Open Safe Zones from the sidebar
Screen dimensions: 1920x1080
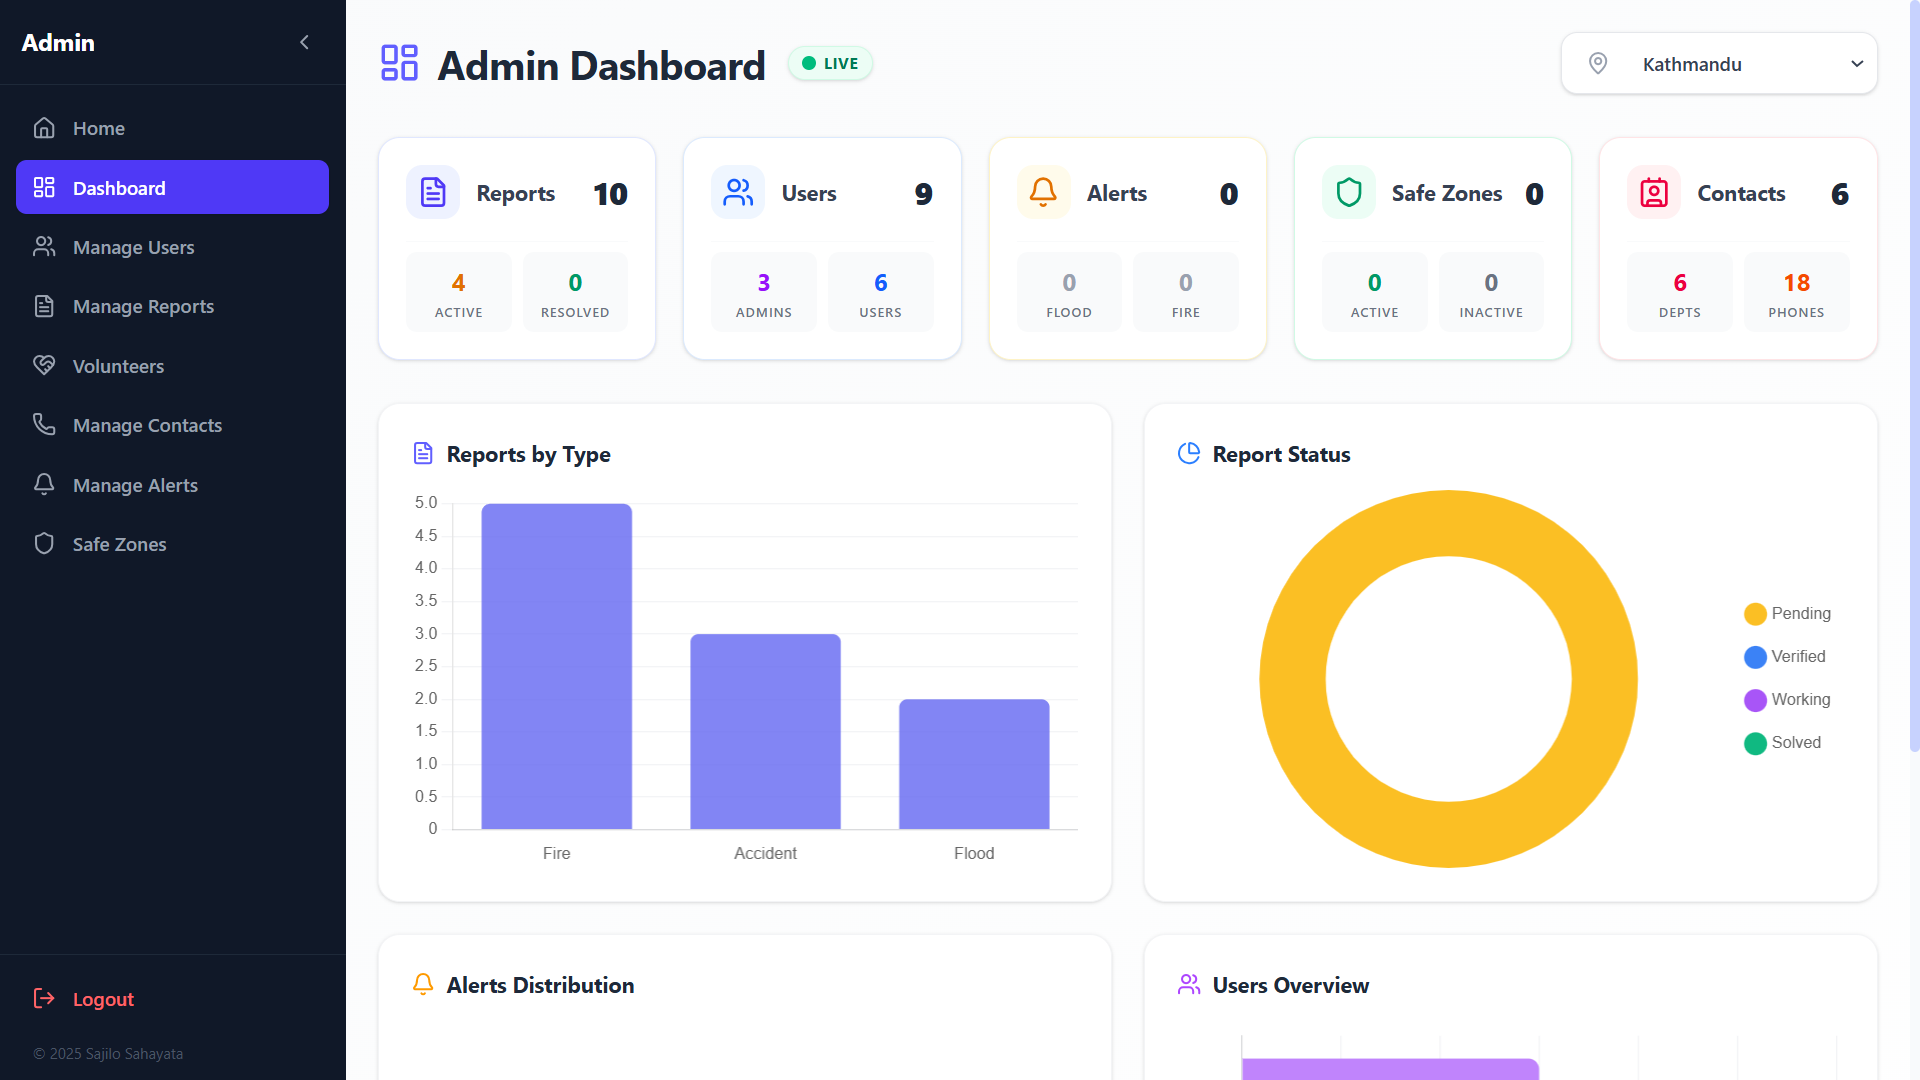pos(172,544)
